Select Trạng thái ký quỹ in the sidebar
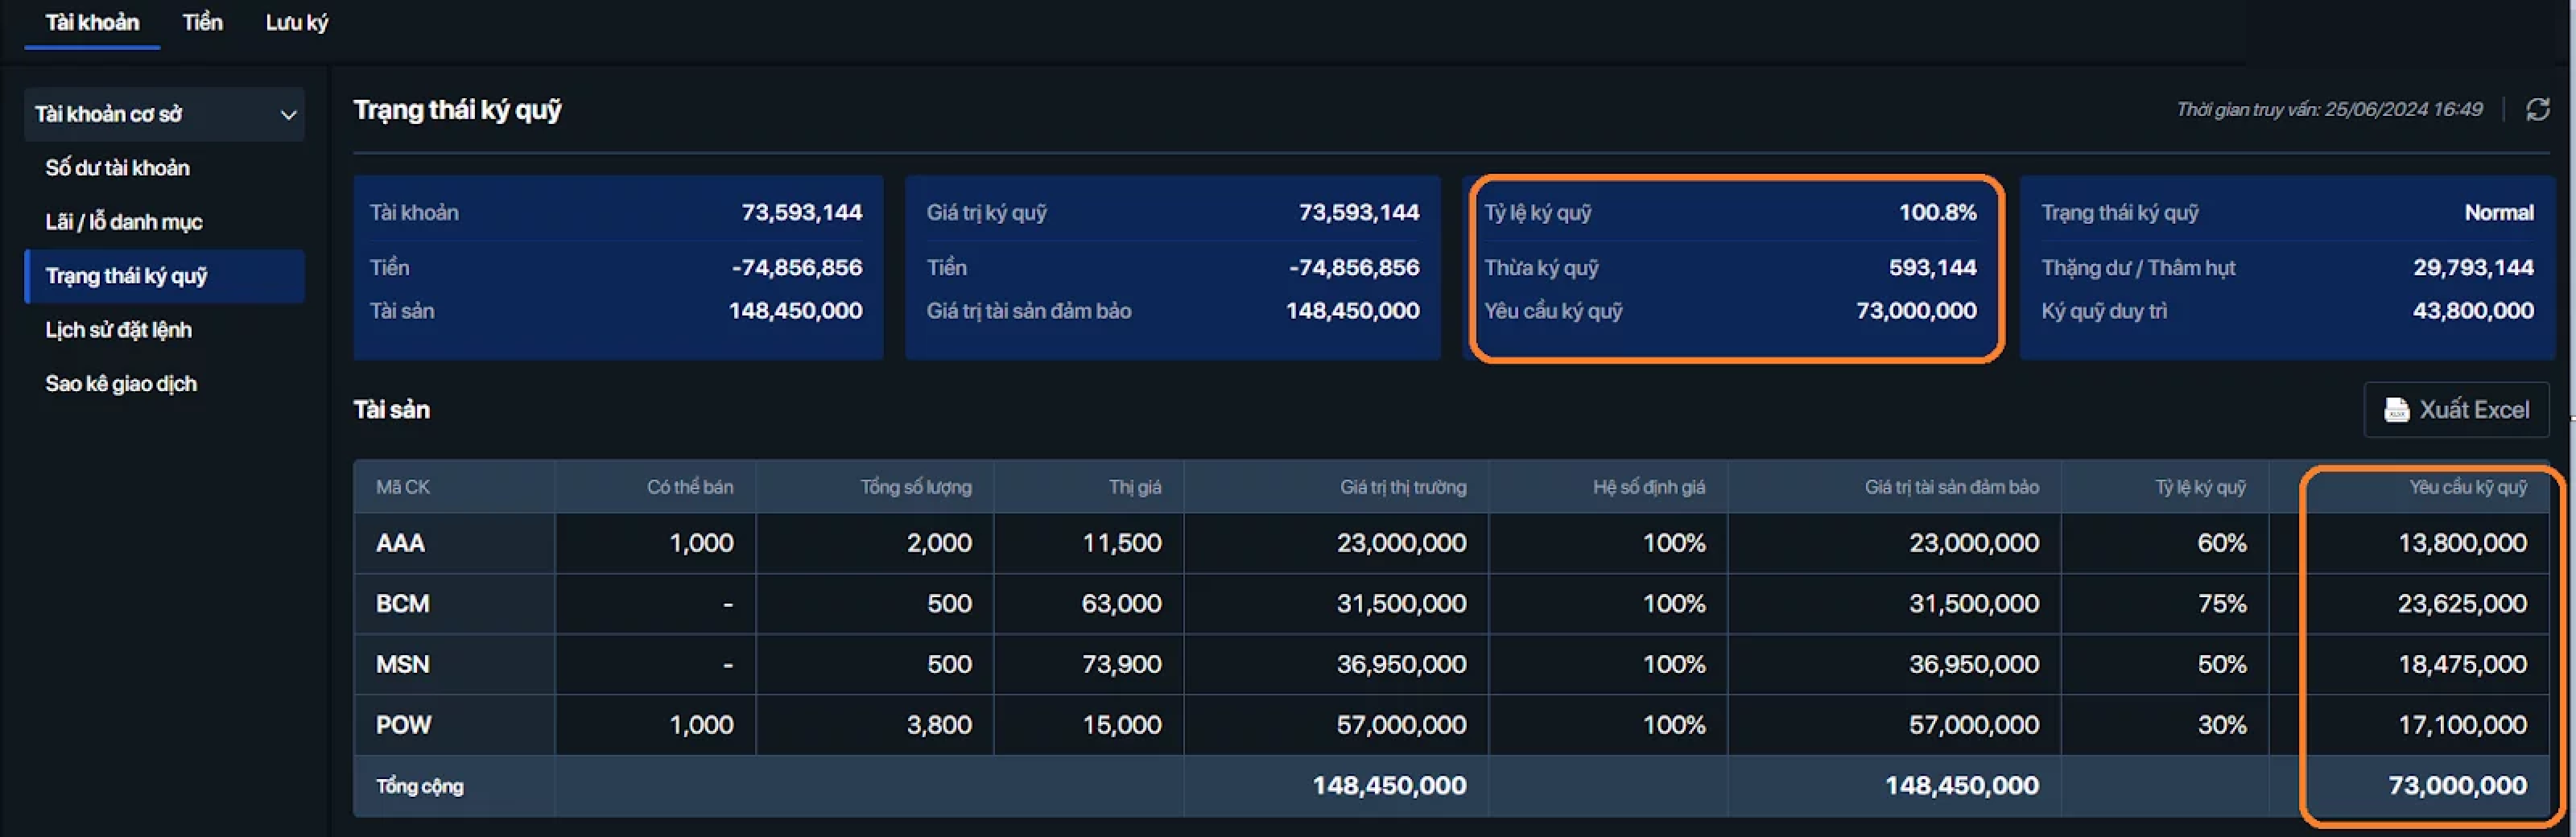2576x837 pixels. coord(164,276)
